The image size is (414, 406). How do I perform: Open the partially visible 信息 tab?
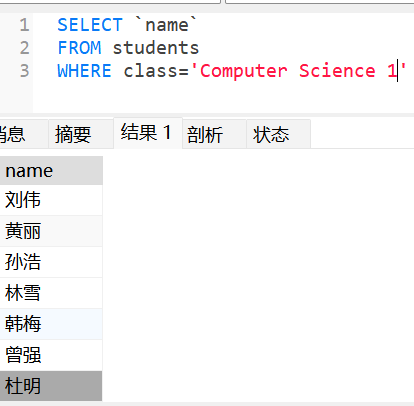coord(23,134)
